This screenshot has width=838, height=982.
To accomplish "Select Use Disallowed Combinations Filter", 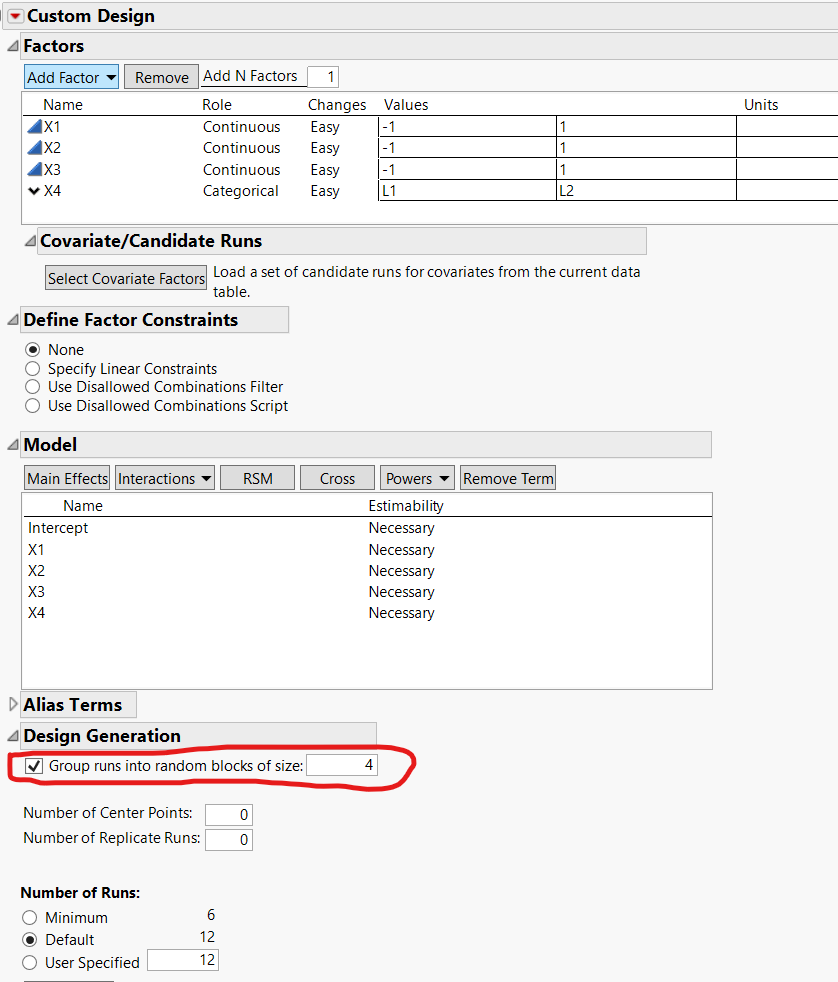I will pos(33,387).
